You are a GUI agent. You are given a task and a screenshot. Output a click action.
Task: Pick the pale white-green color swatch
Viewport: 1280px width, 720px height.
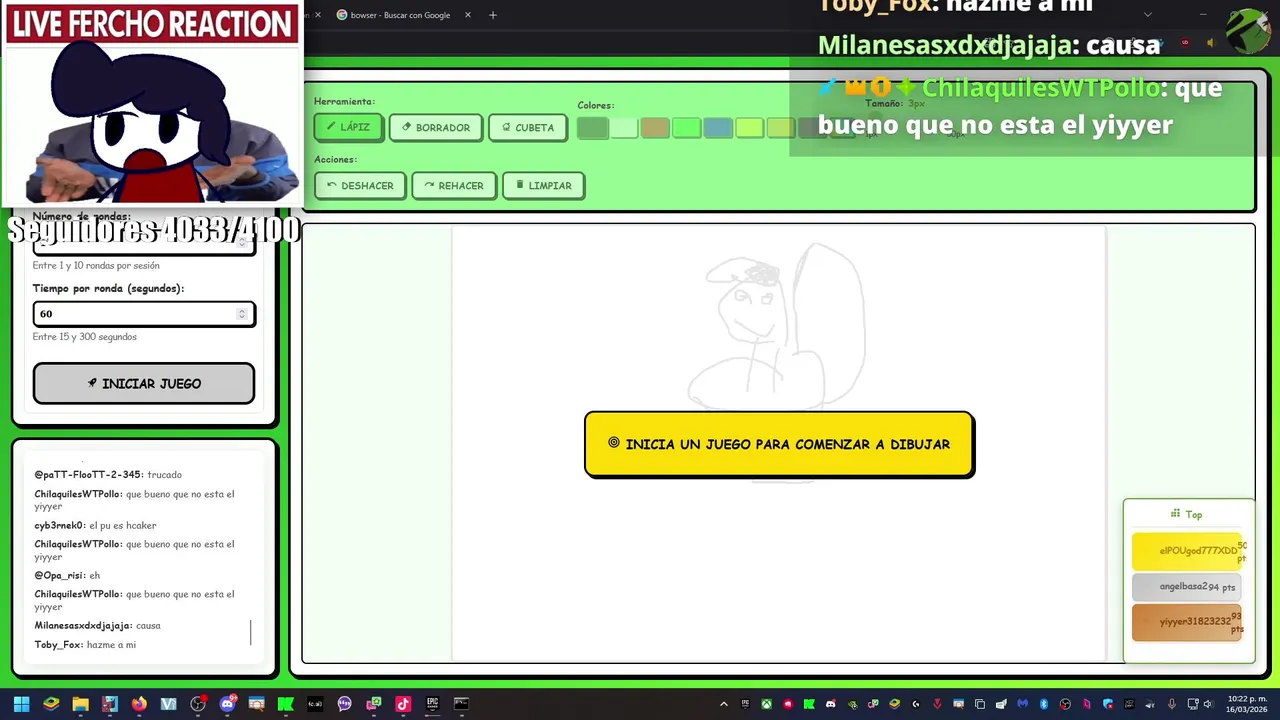624,127
